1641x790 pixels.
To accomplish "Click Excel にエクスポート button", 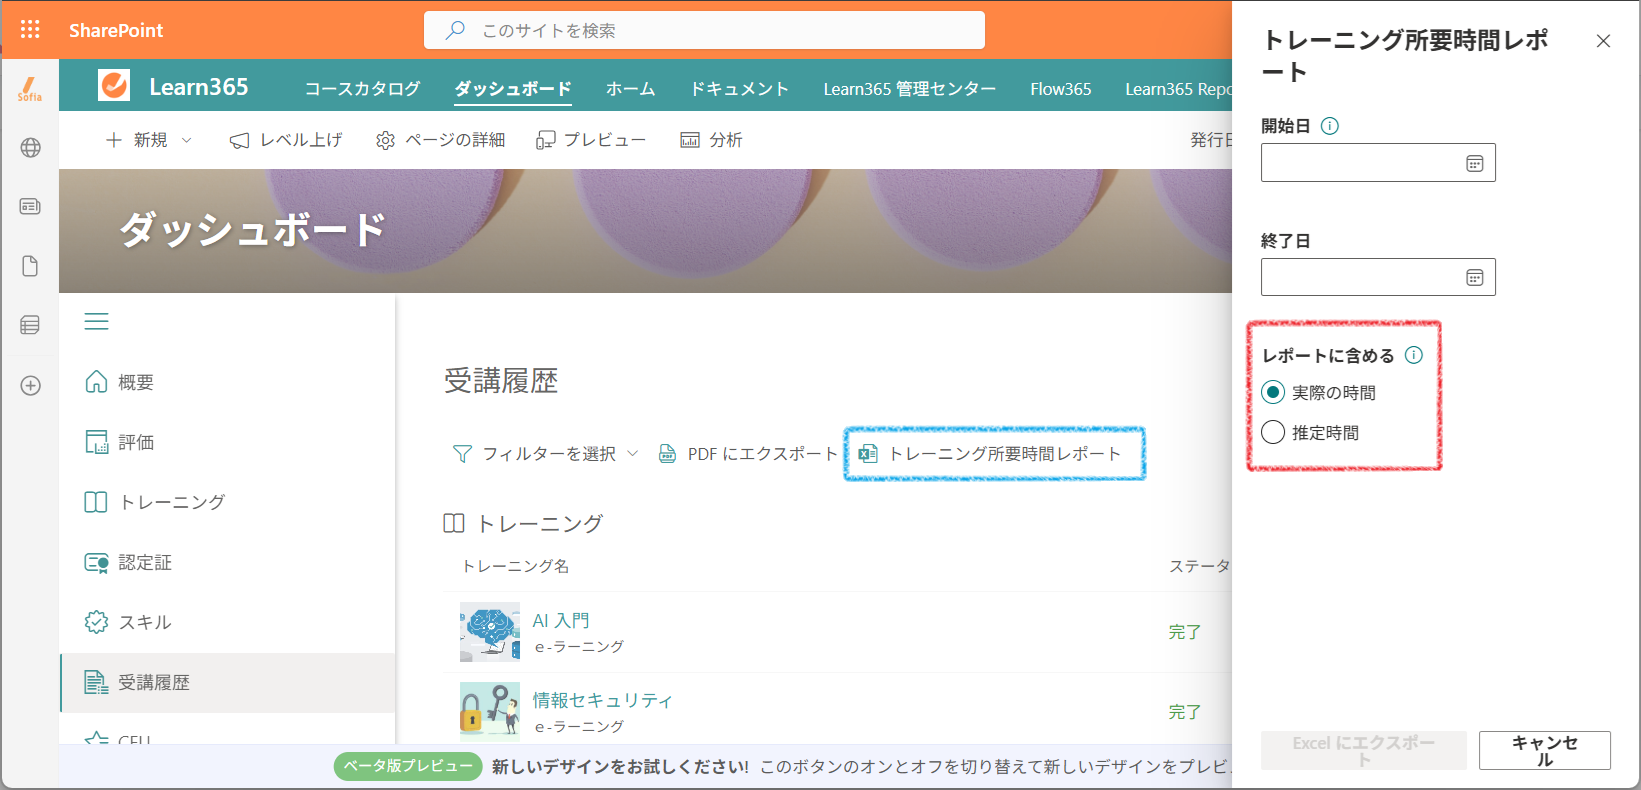I will pyautogui.click(x=1363, y=750).
